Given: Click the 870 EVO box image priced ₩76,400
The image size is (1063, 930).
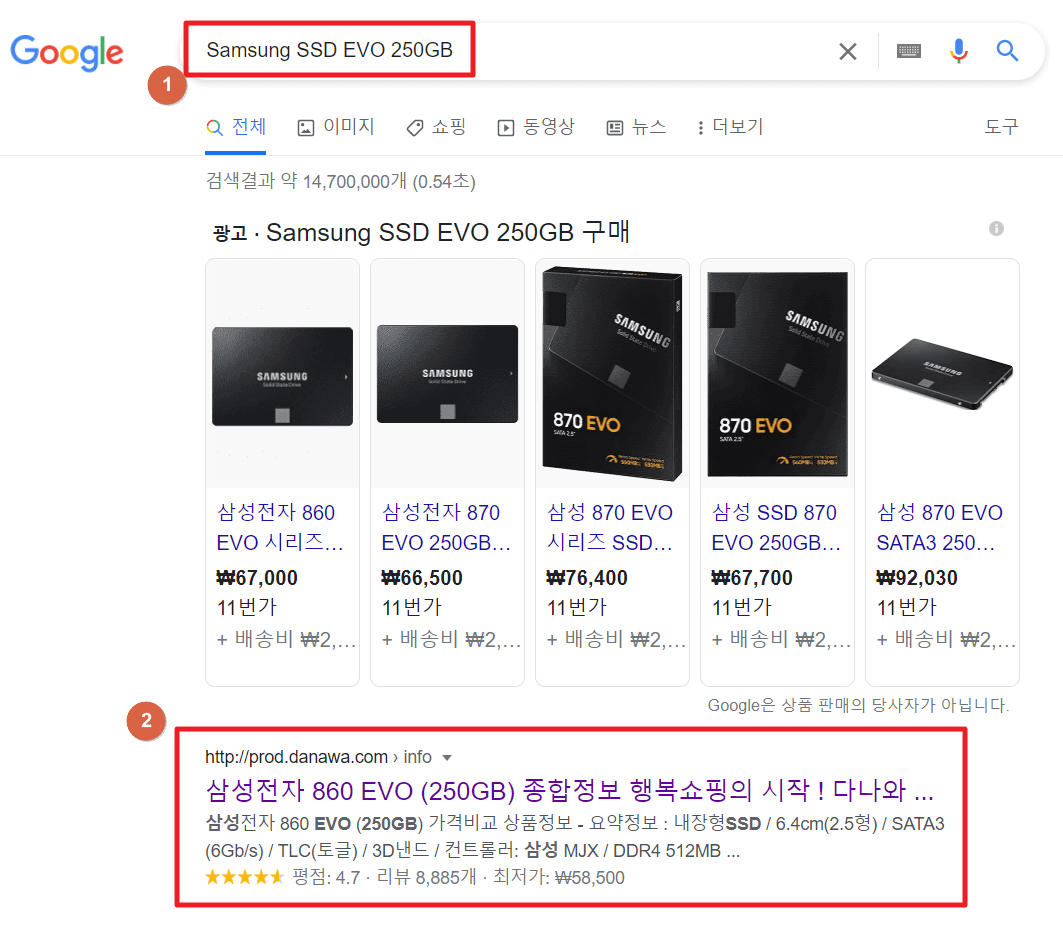Looking at the screenshot, I should tap(612, 373).
